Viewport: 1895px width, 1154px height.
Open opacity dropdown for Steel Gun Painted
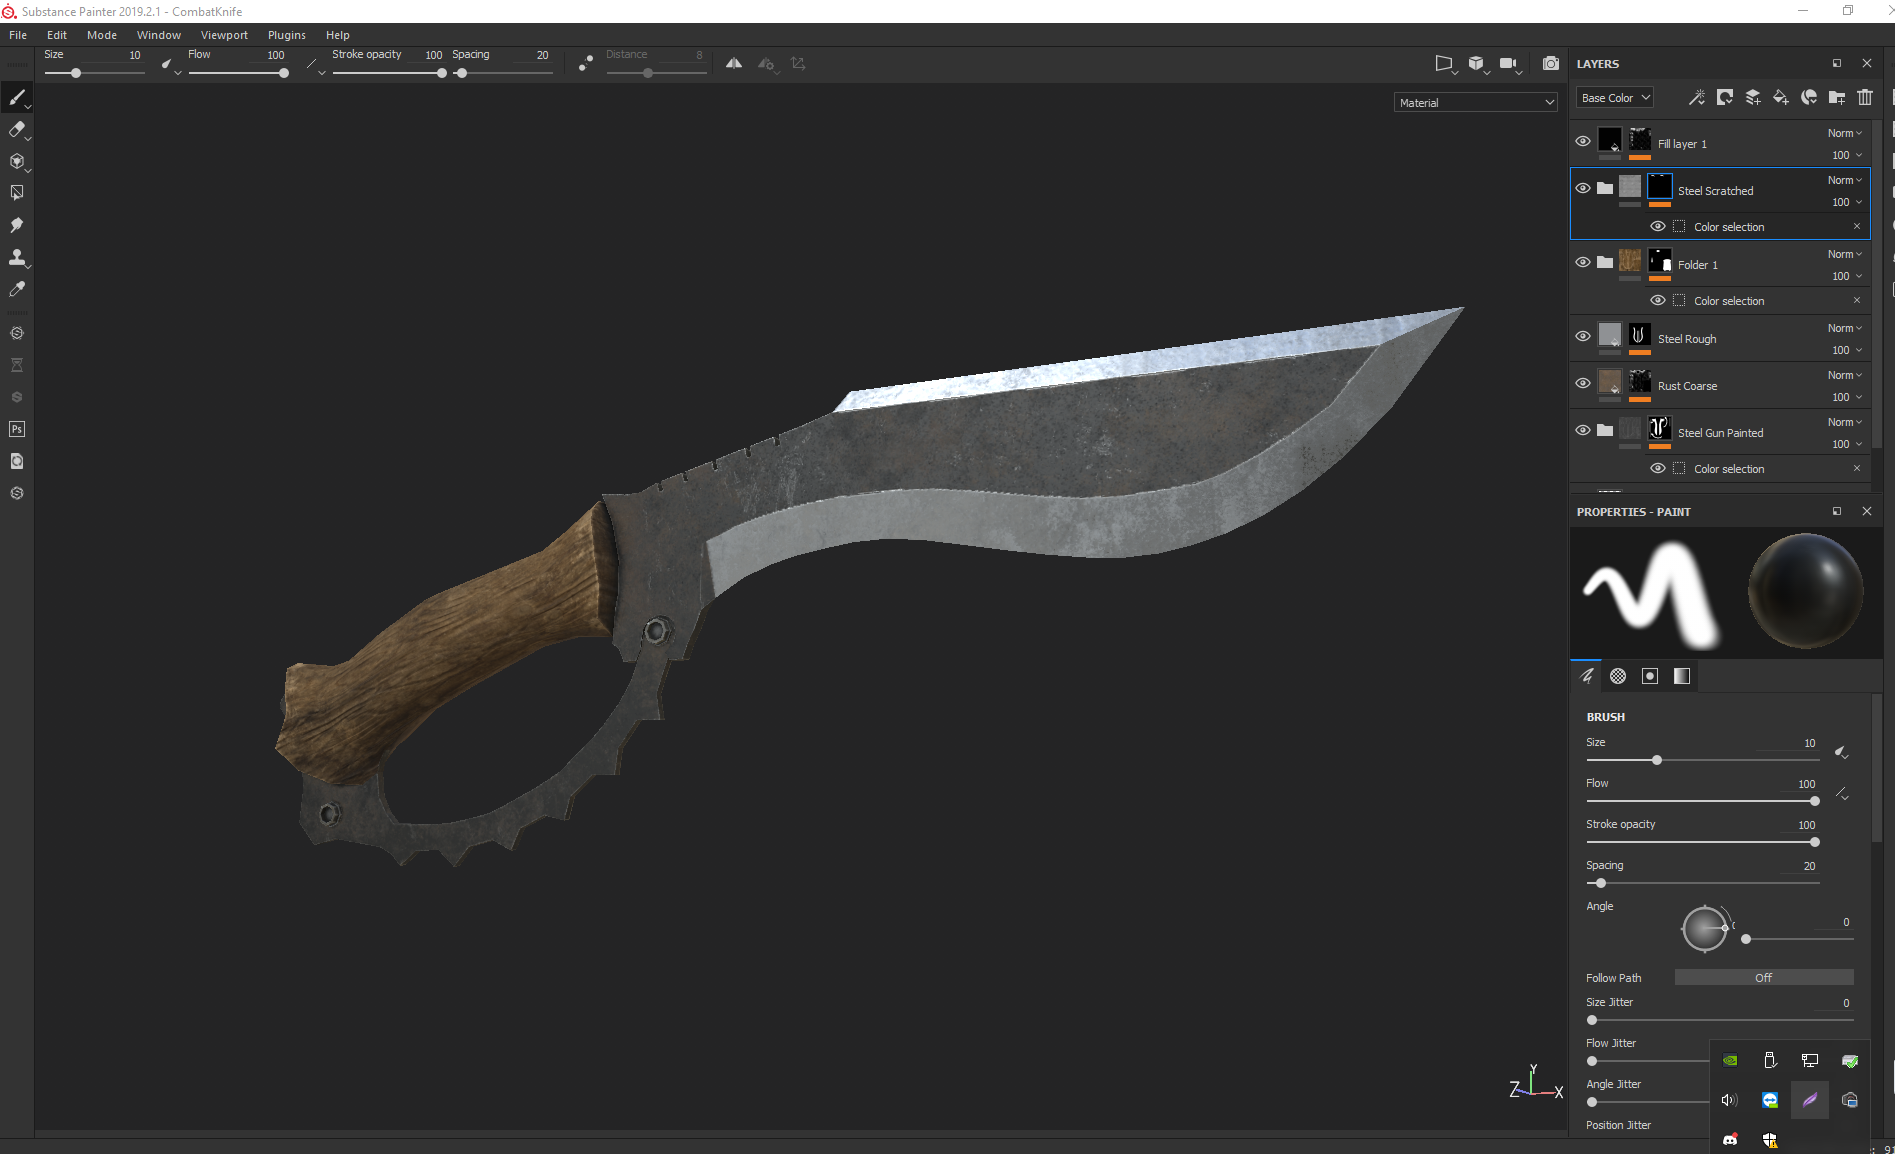click(x=1847, y=444)
